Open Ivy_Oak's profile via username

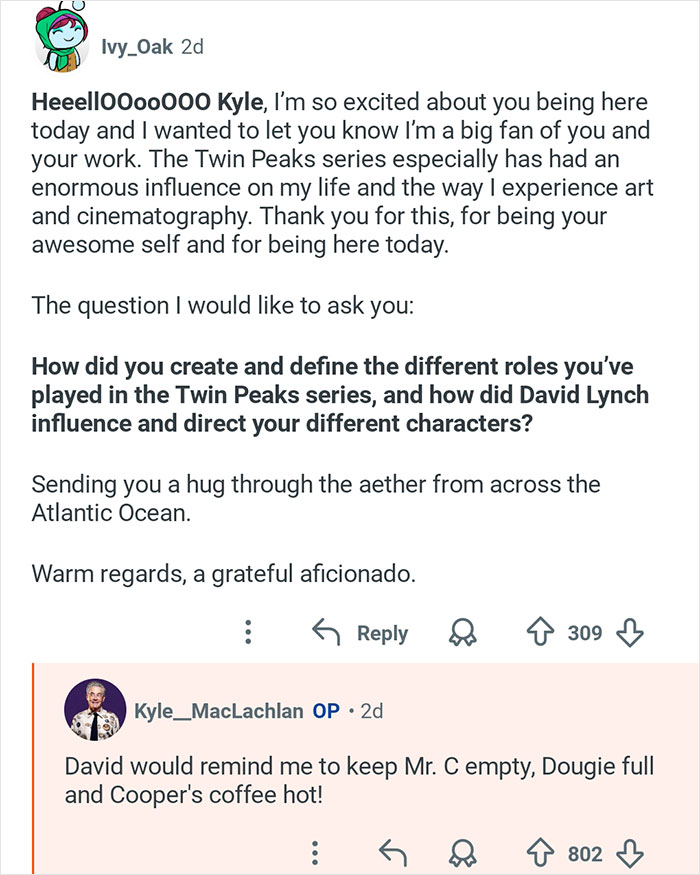(x=138, y=48)
